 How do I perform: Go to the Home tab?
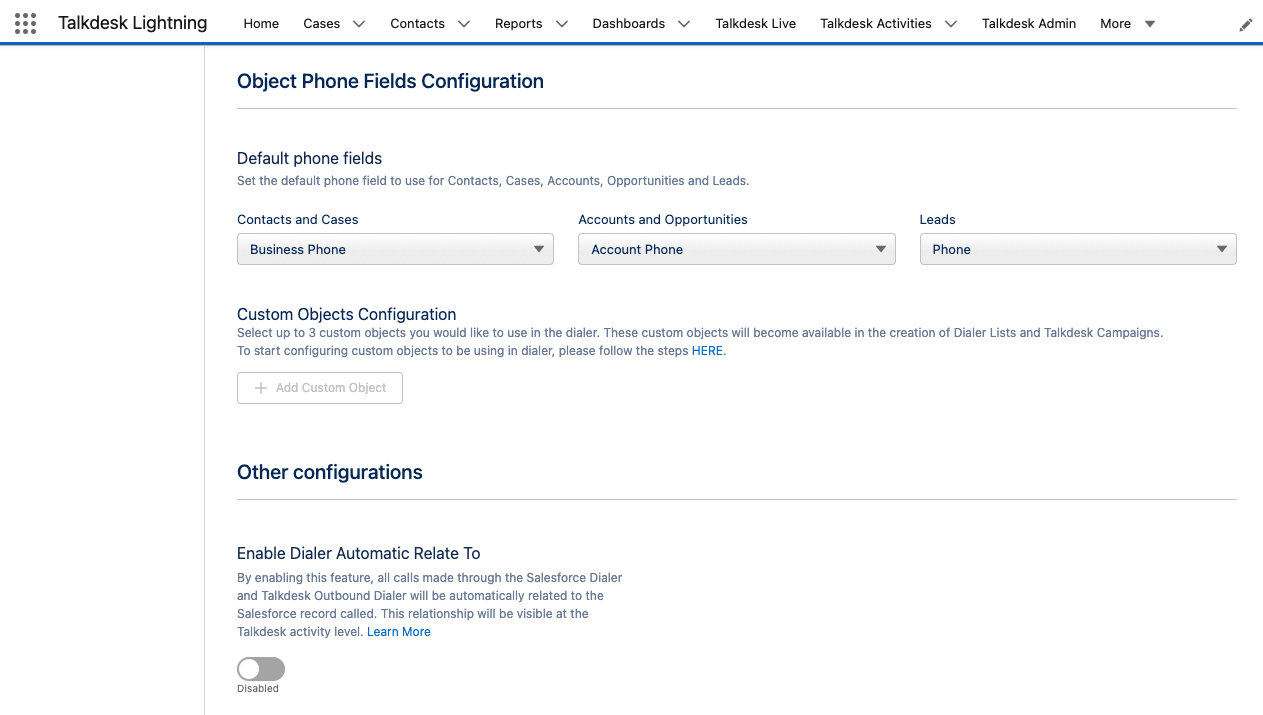(261, 23)
